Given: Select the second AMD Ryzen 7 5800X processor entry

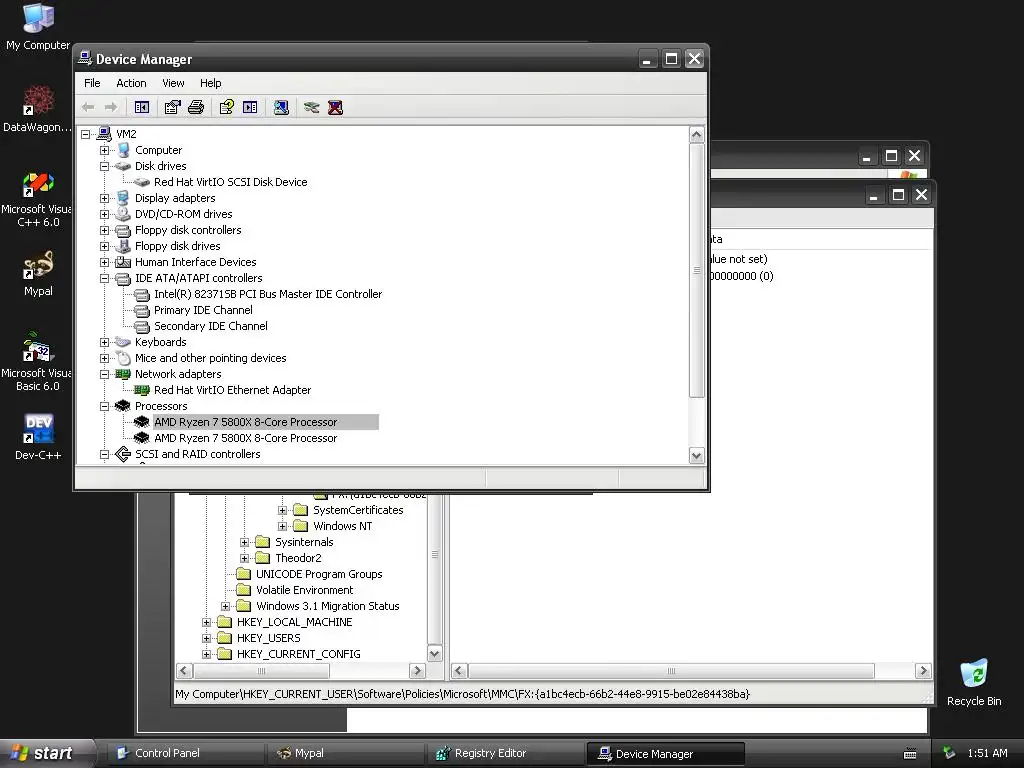Looking at the screenshot, I should [x=246, y=438].
